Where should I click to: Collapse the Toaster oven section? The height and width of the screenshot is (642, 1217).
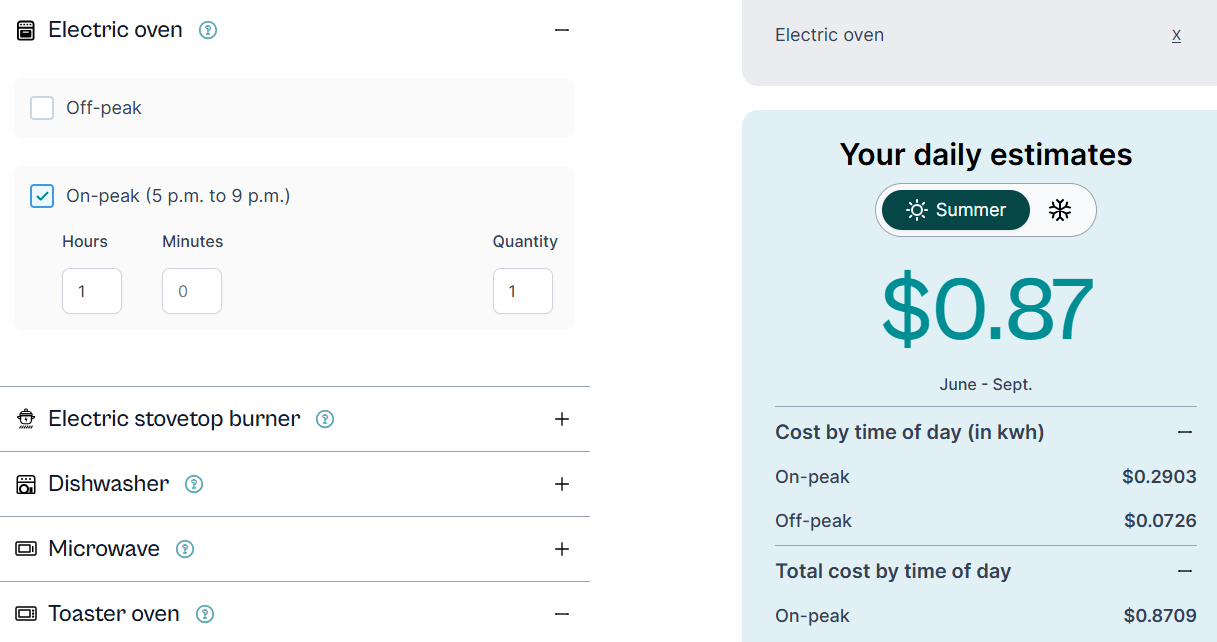(562, 614)
